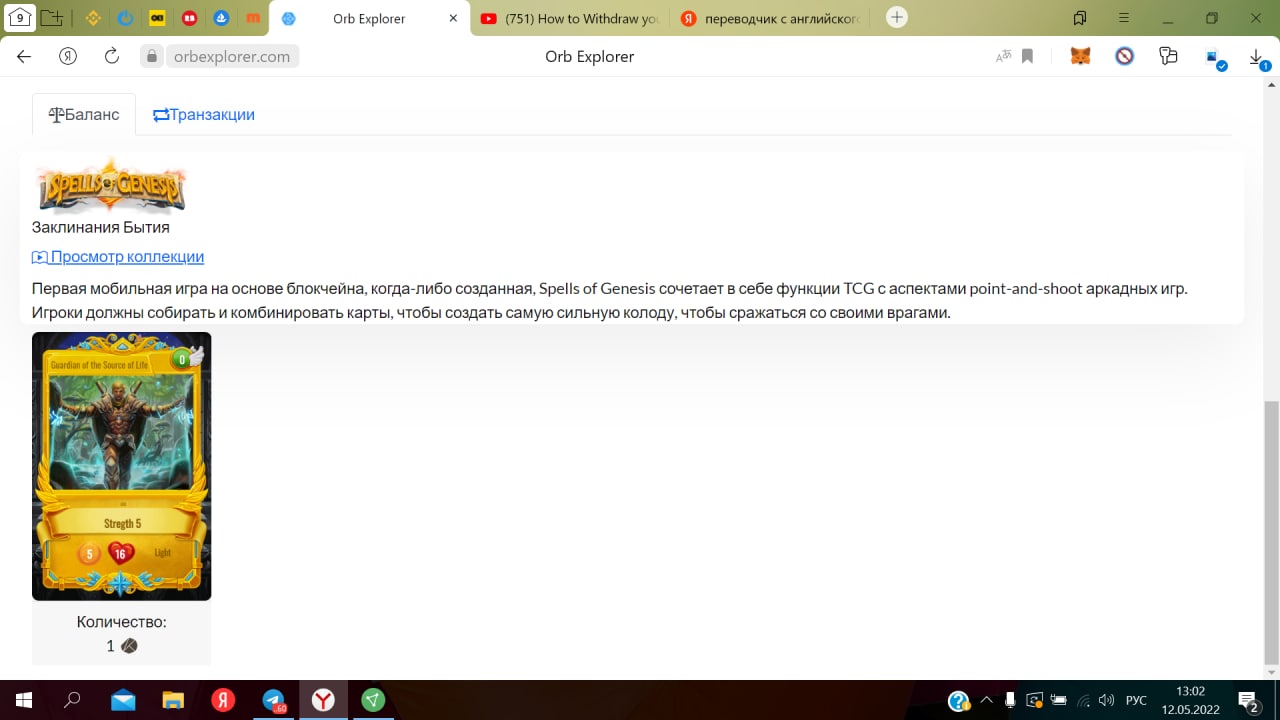Select the Транзакции tab

point(204,115)
